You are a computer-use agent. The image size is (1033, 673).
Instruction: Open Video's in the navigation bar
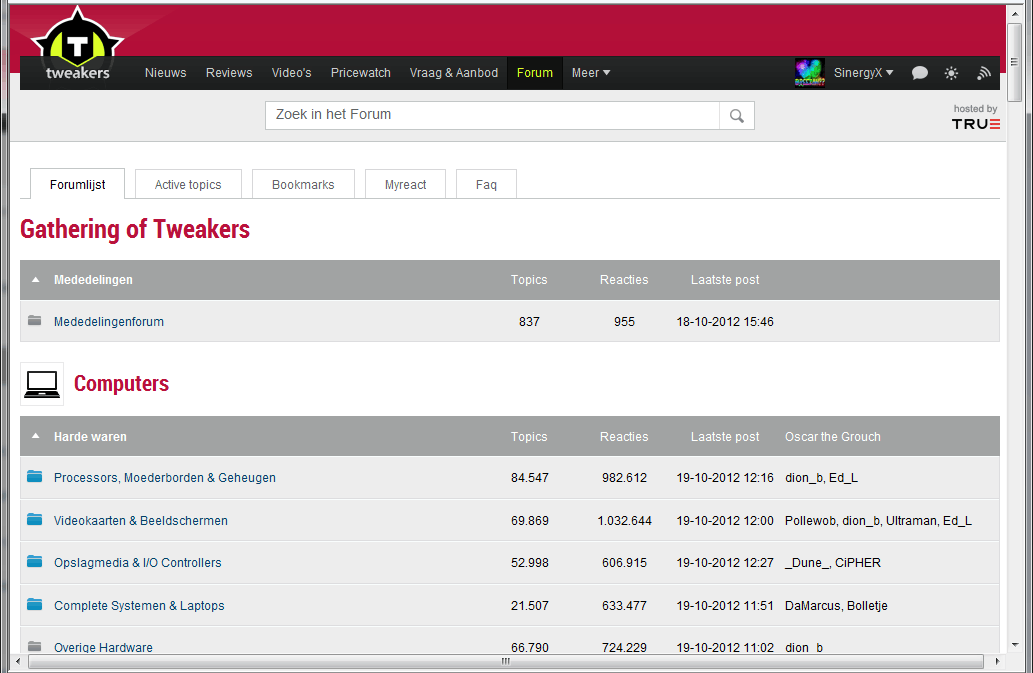(x=291, y=72)
